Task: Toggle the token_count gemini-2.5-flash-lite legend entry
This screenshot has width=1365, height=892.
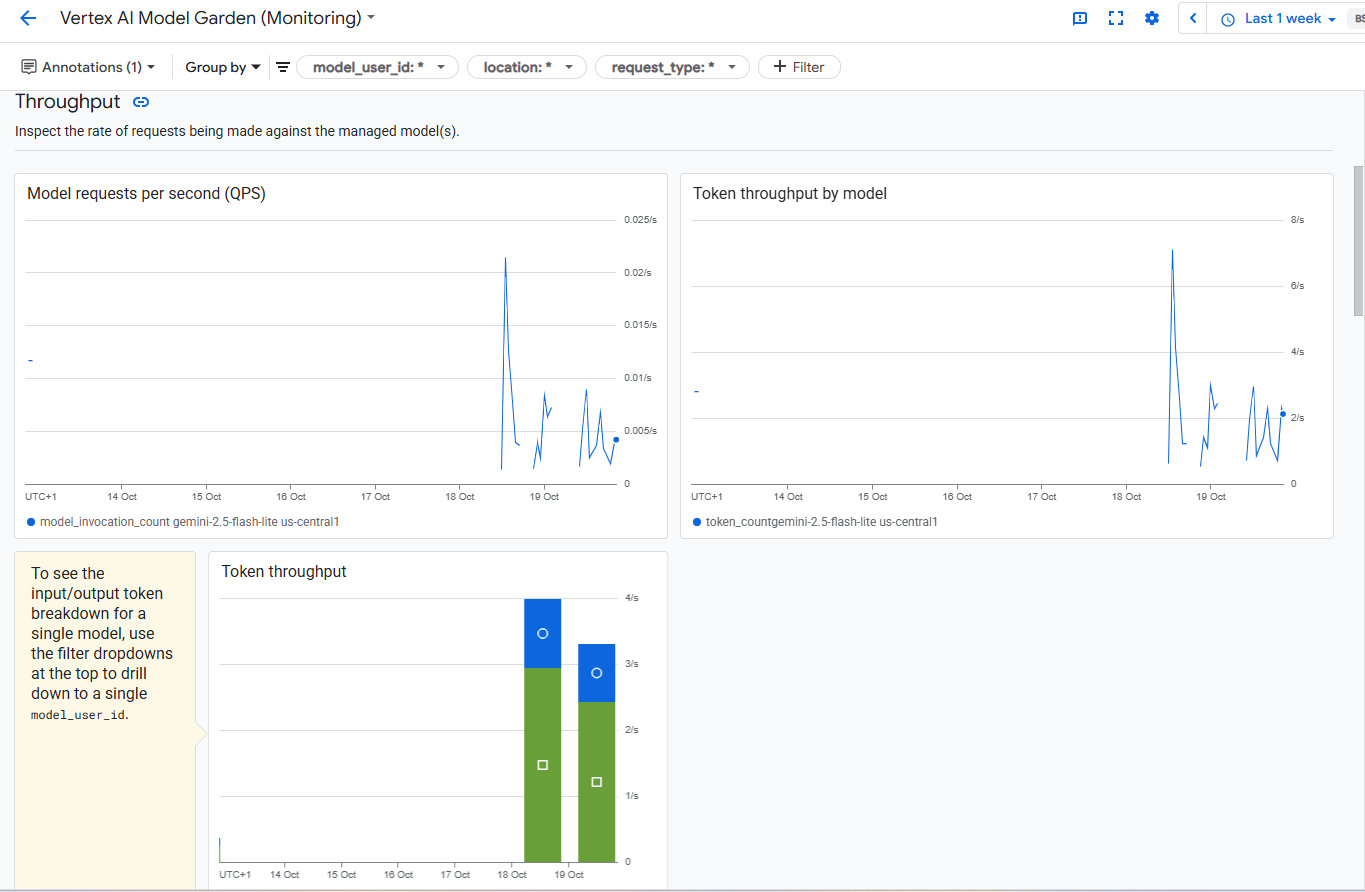Action: (x=815, y=522)
